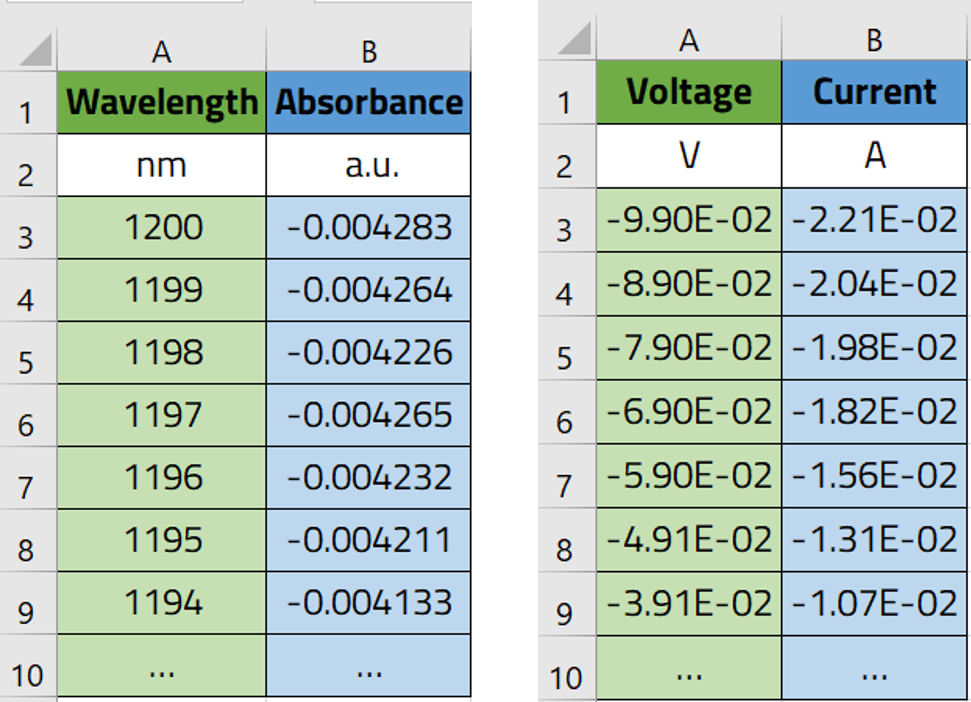Select the nm units cell
The image size is (971, 702).
(162, 164)
